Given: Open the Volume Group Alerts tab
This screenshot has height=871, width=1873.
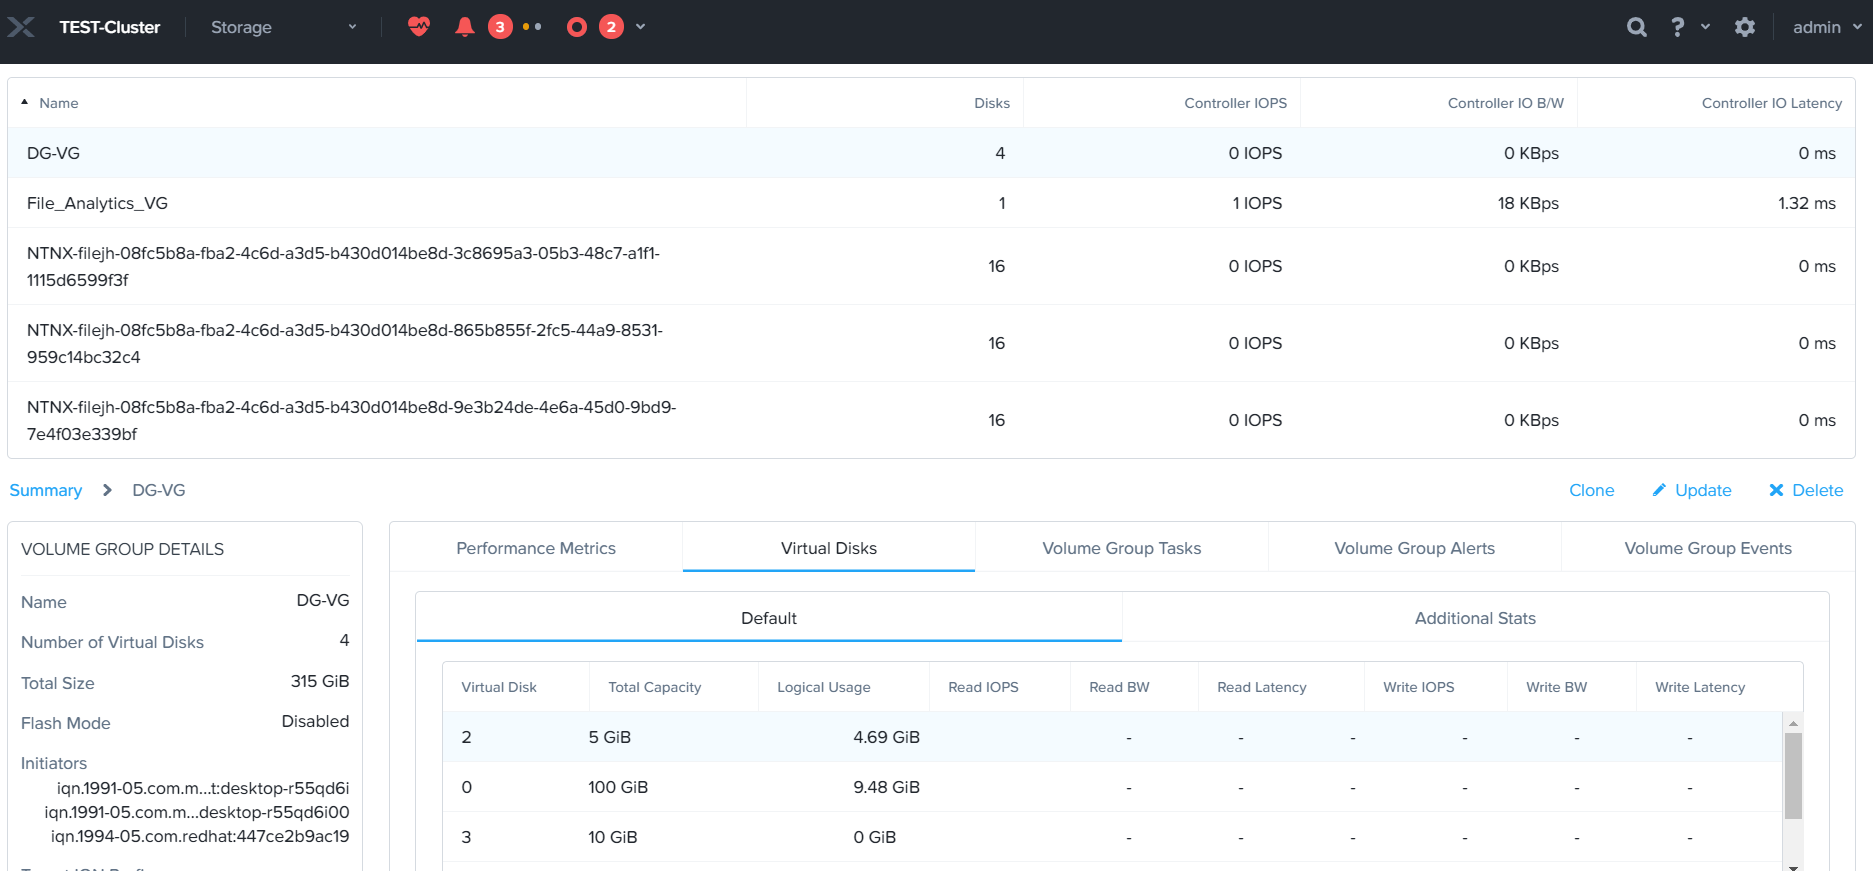Looking at the screenshot, I should [1415, 548].
